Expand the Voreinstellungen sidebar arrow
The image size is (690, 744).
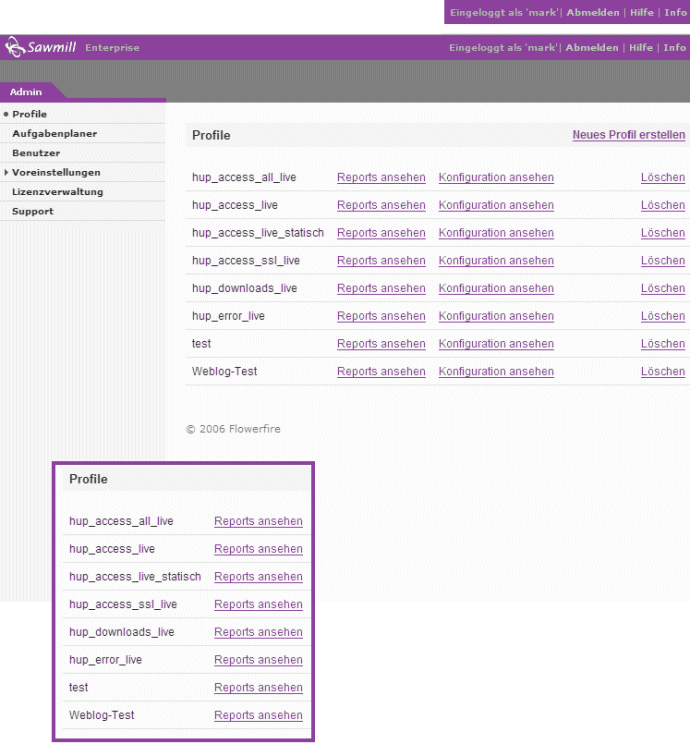[6, 172]
